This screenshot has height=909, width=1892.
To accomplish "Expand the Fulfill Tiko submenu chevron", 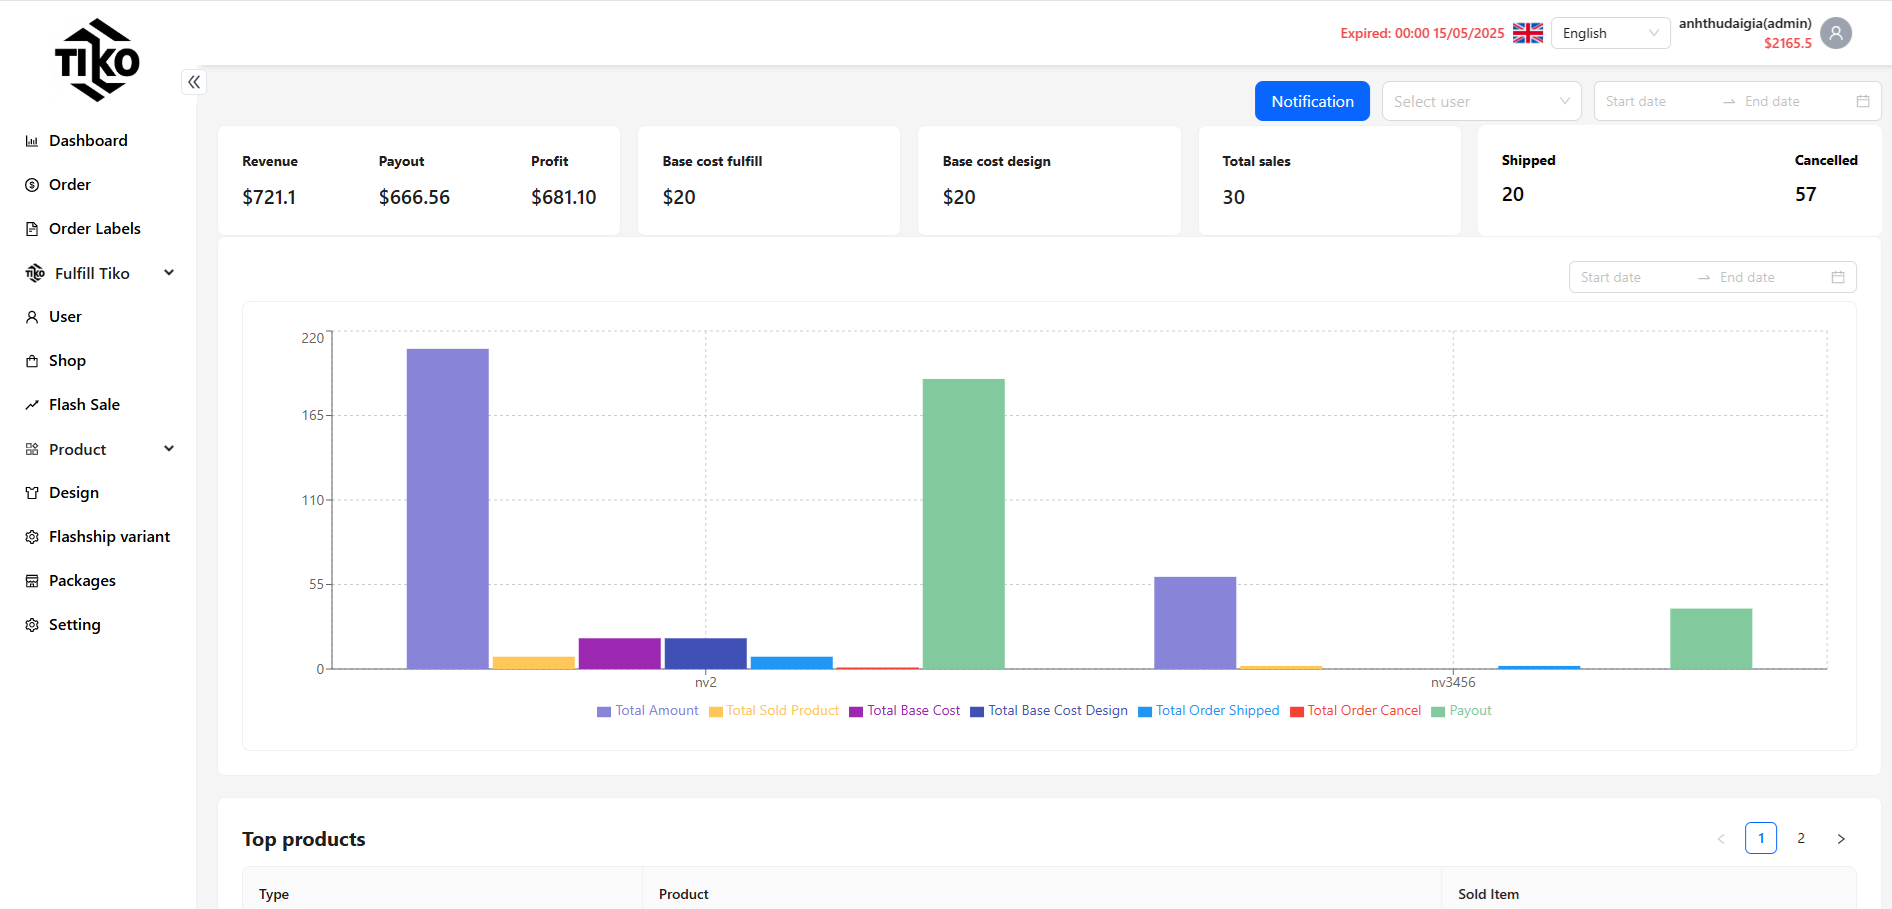I will tap(169, 273).
